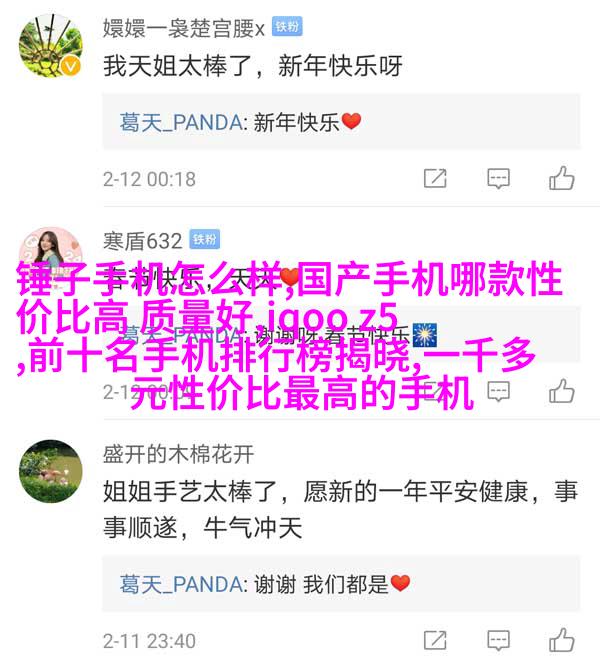600x662 pixels.
Task: Reply to the 2-12 00:18 comment
Action: 498,179
